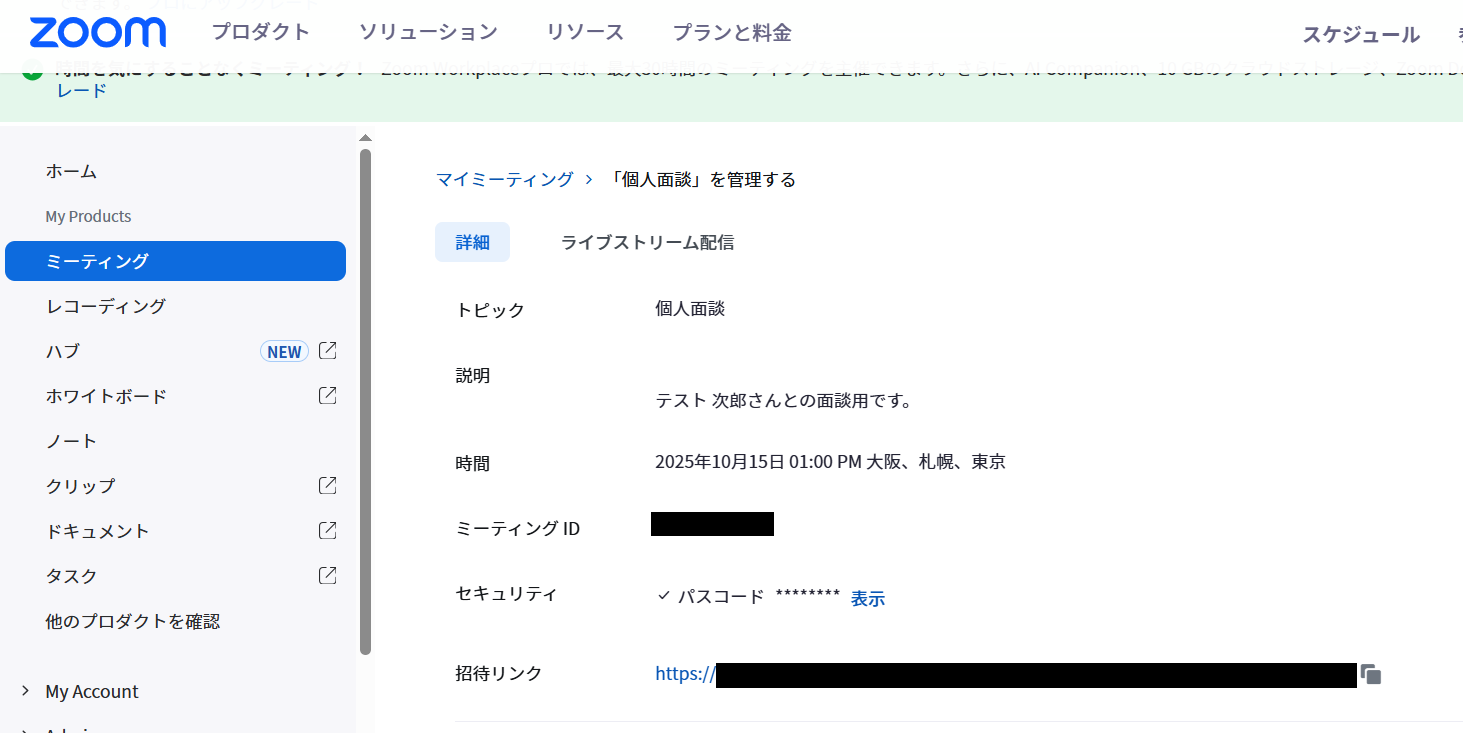Click the sidebar scrollbar up arrow
The height and width of the screenshot is (733, 1463).
tap(365, 138)
